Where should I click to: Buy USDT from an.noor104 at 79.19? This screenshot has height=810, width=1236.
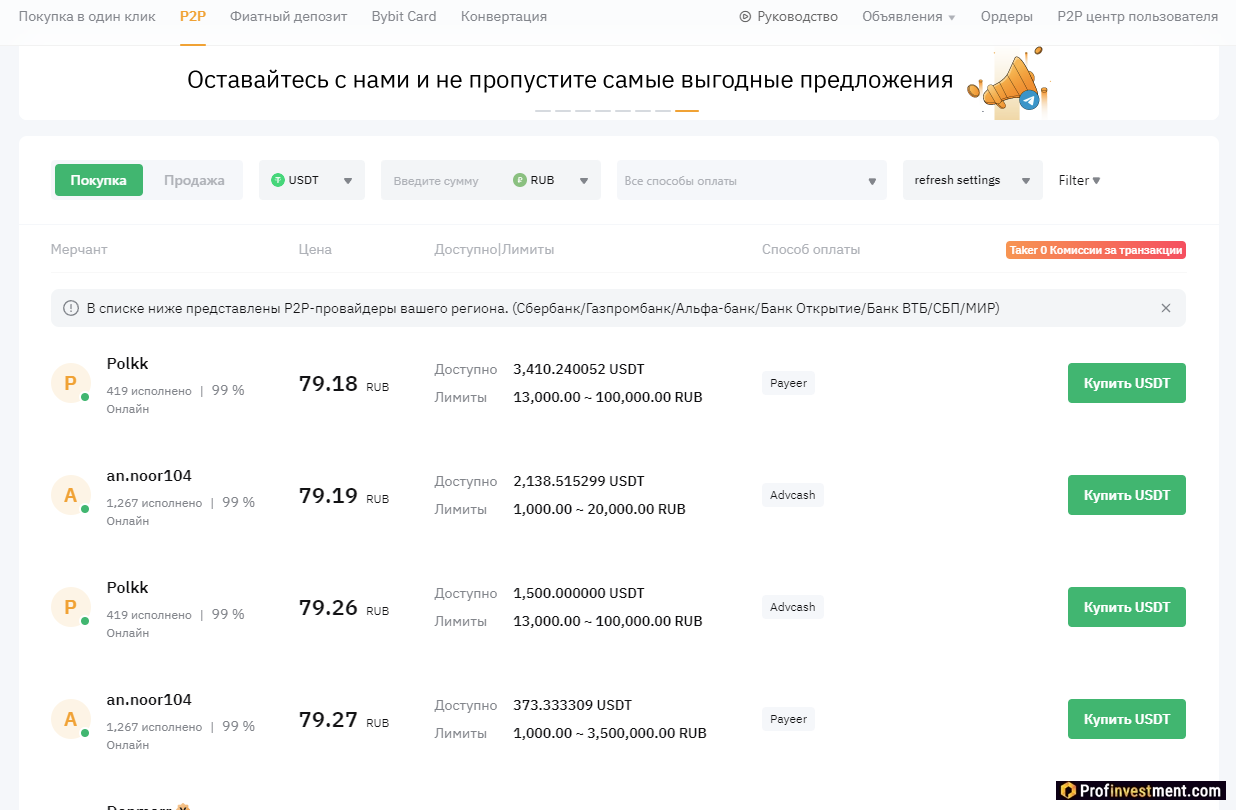click(x=1127, y=495)
